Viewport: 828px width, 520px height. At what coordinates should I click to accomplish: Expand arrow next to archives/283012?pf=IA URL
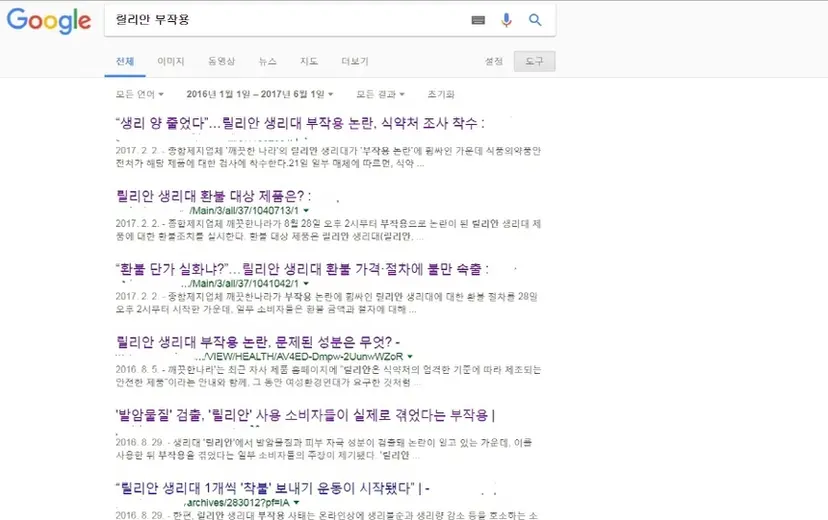[x=296, y=503]
